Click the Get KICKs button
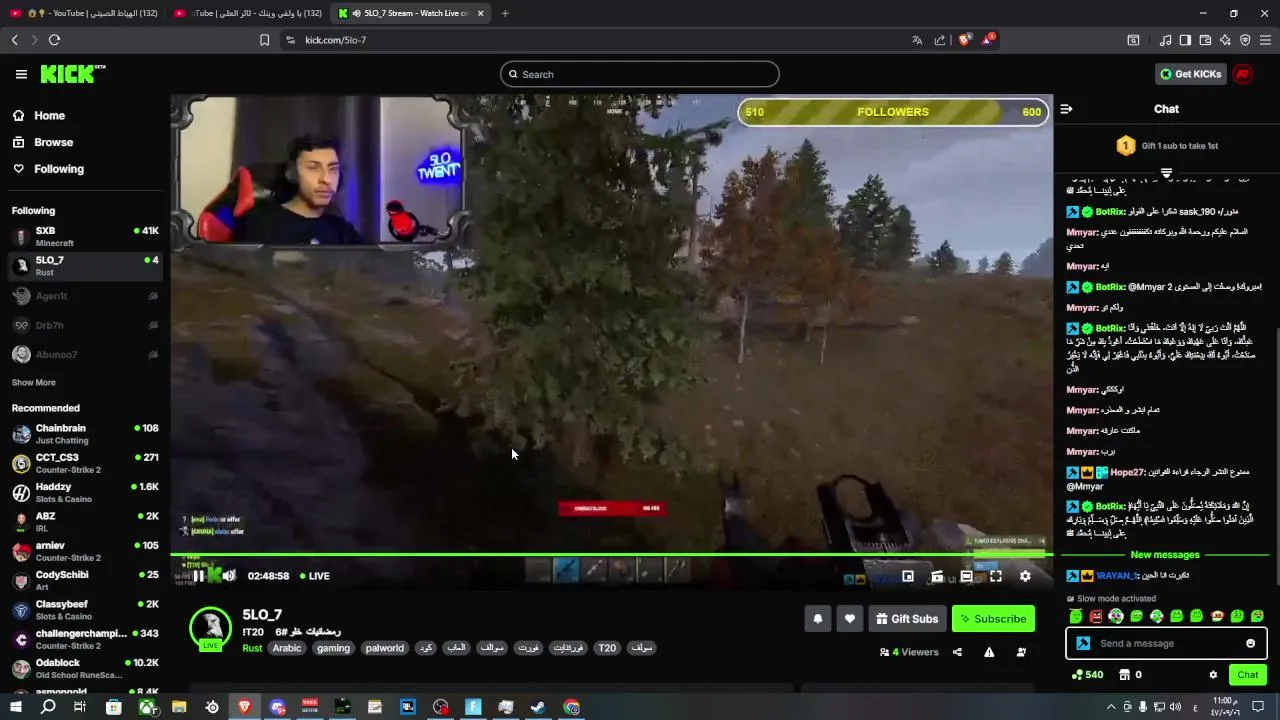The image size is (1280, 720). click(1191, 74)
